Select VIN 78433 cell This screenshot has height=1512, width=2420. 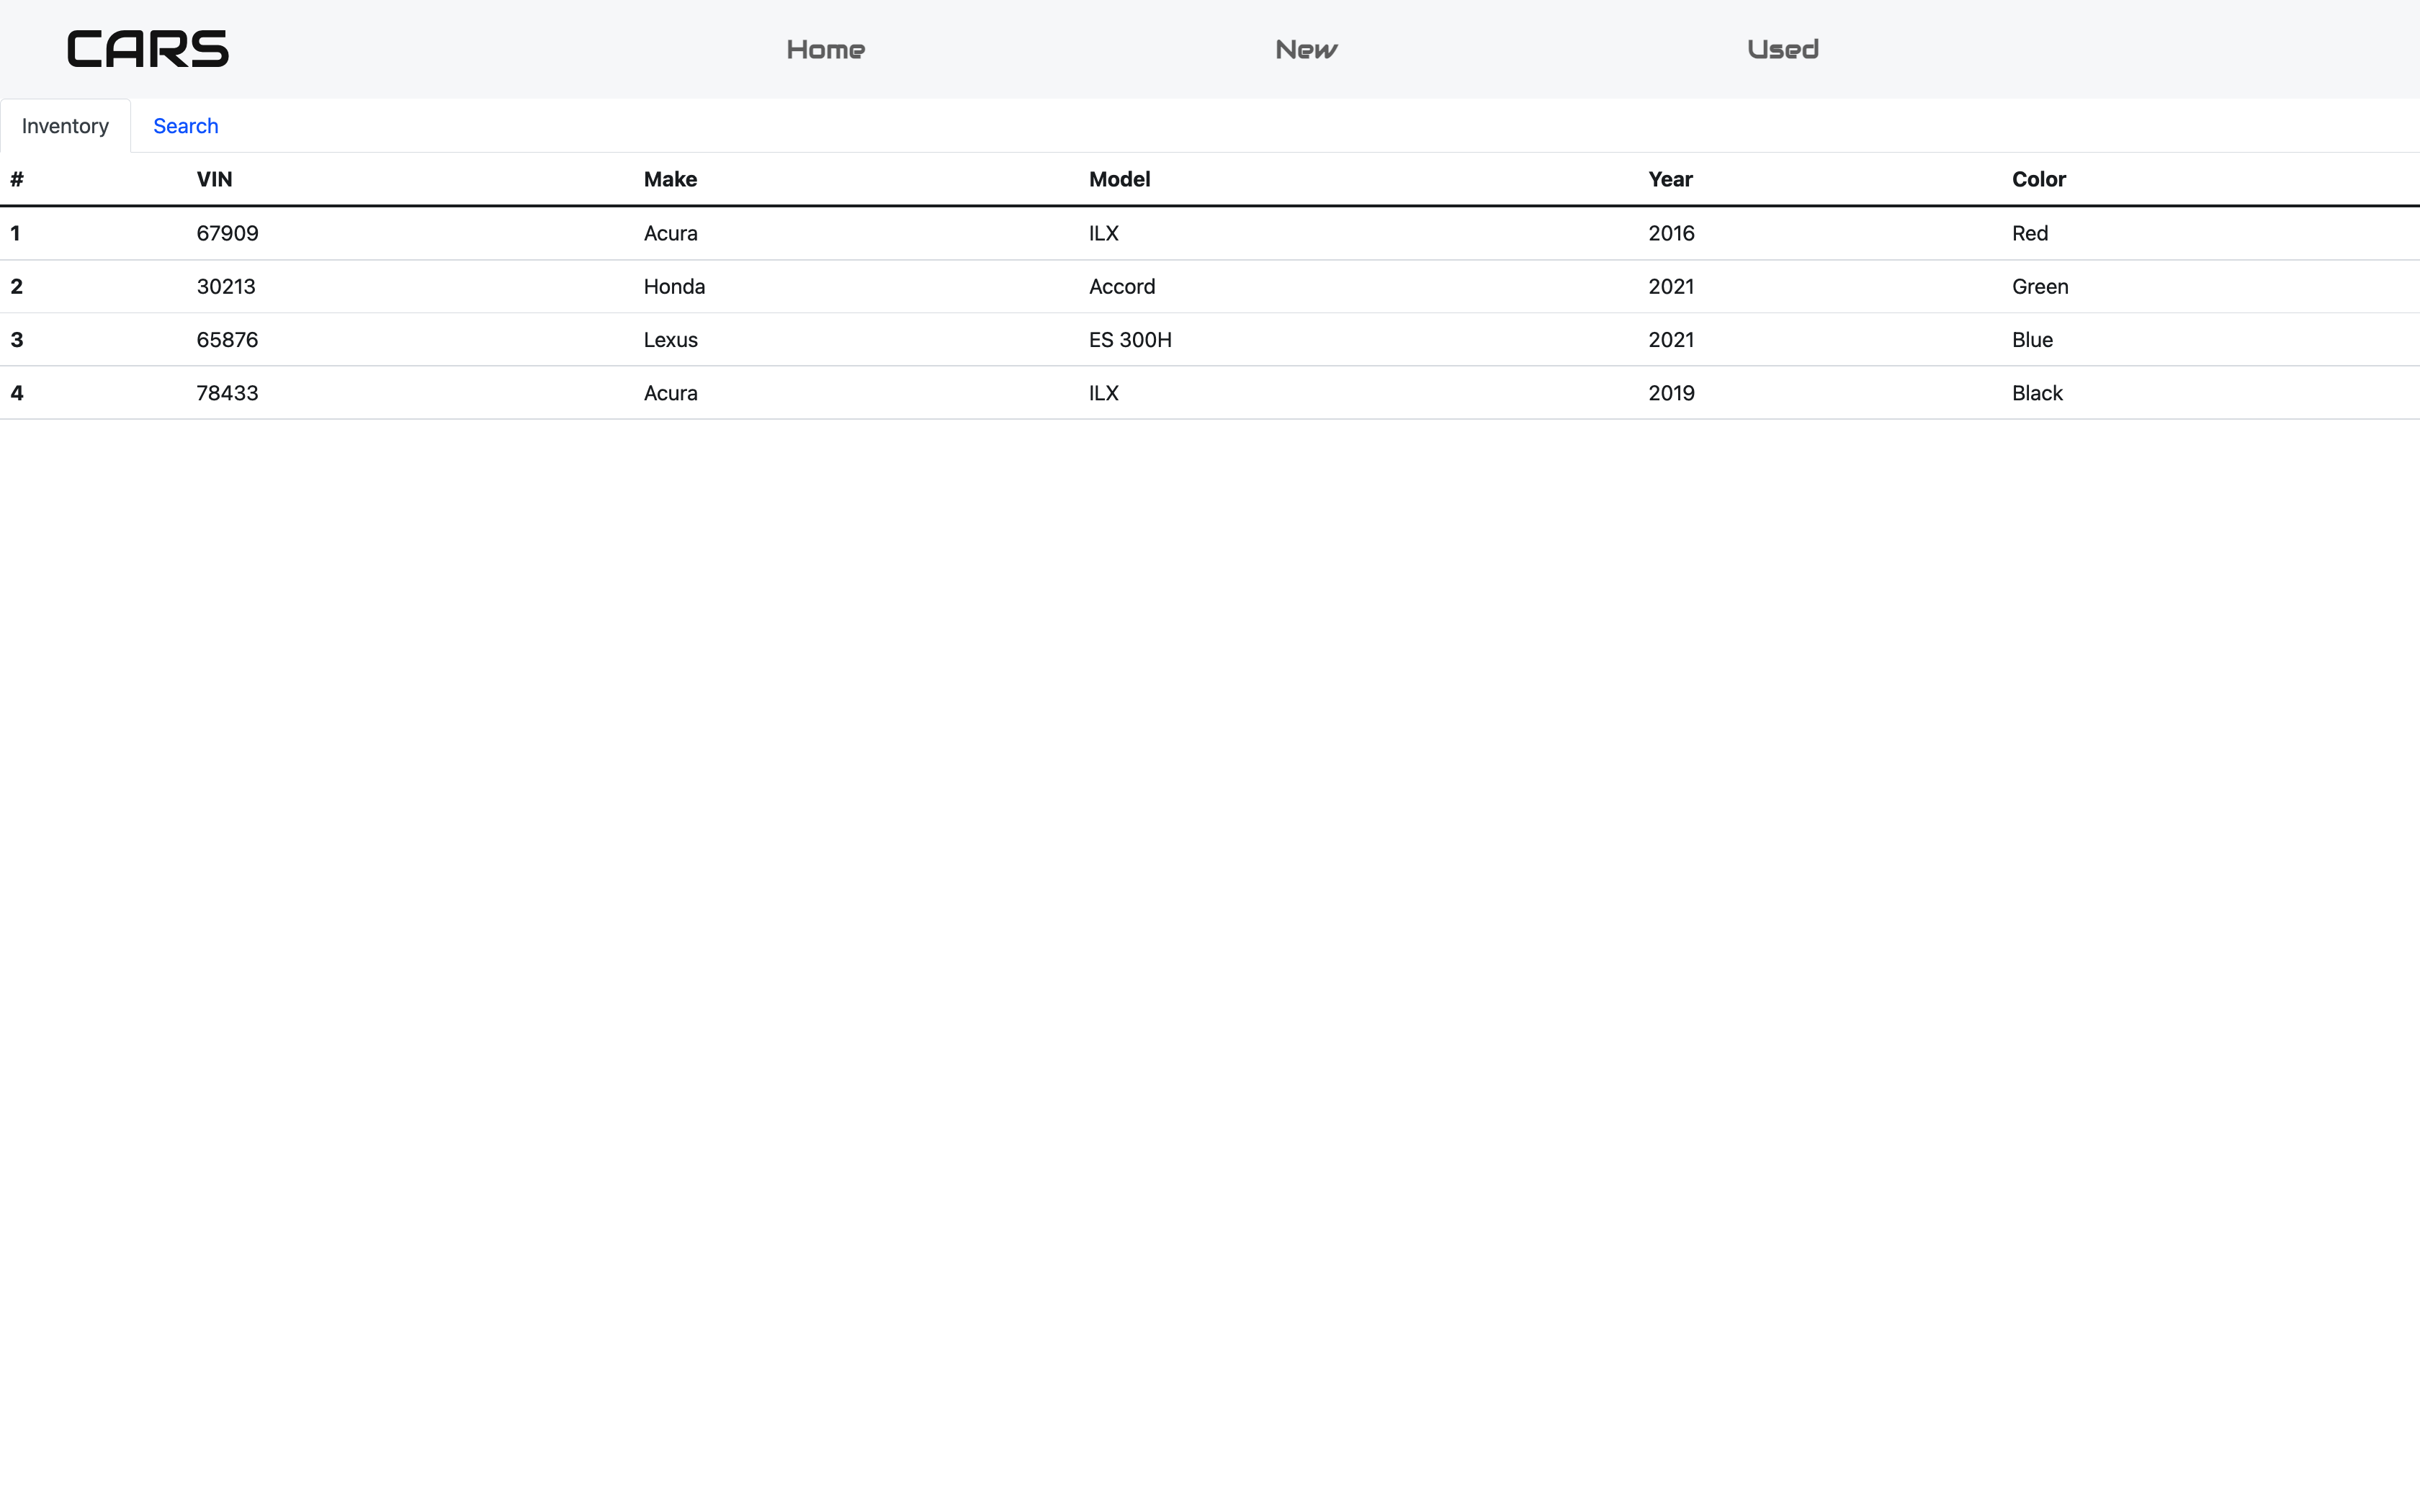click(227, 393)
